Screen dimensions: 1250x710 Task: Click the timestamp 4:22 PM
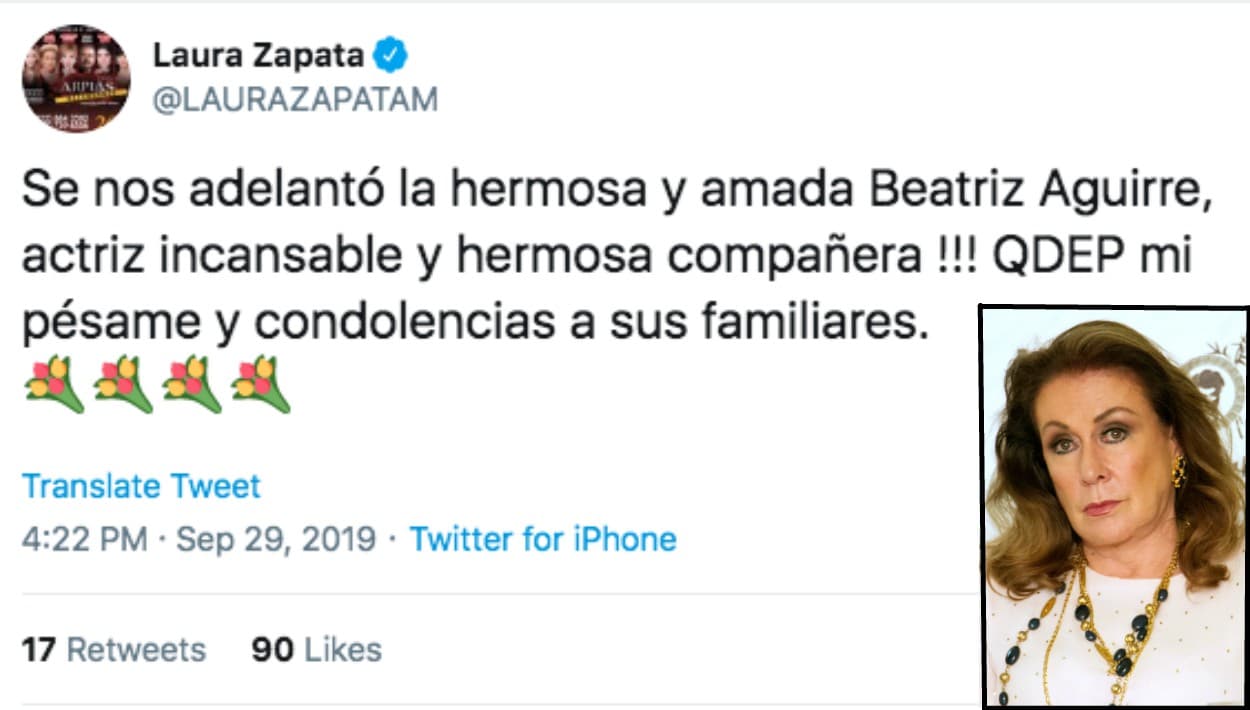coord(84,539)
